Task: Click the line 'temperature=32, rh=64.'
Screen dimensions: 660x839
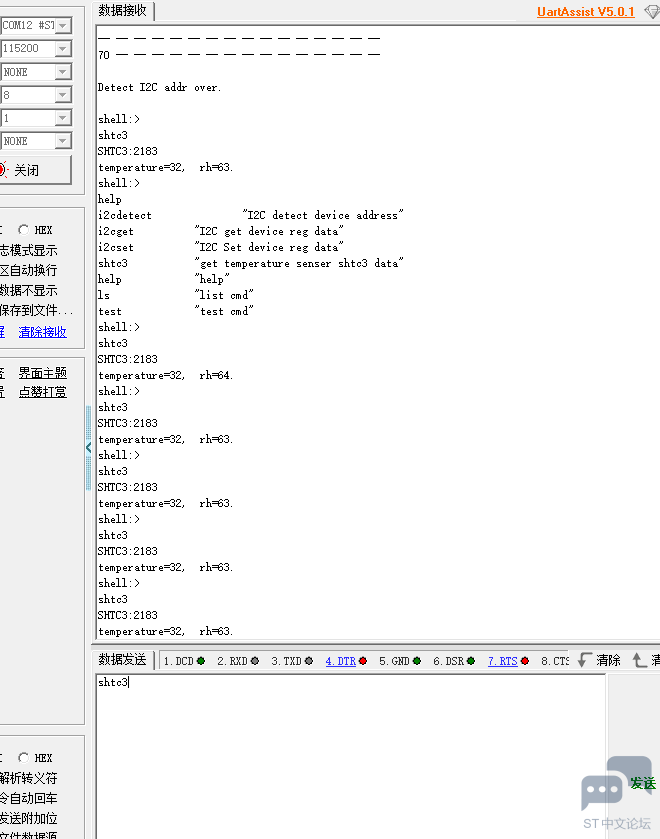Action: (165, 375)
